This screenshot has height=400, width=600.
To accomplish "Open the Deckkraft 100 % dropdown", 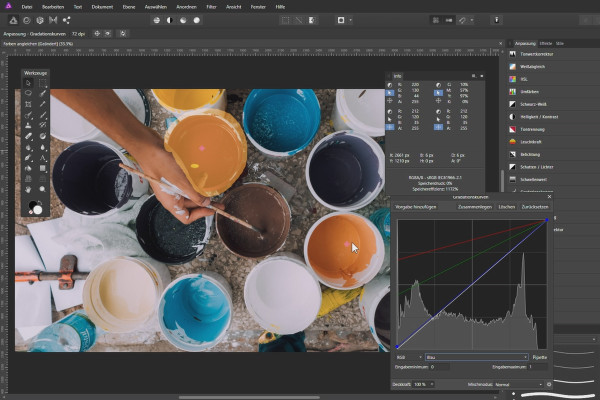I will click(x=423, y=384).
